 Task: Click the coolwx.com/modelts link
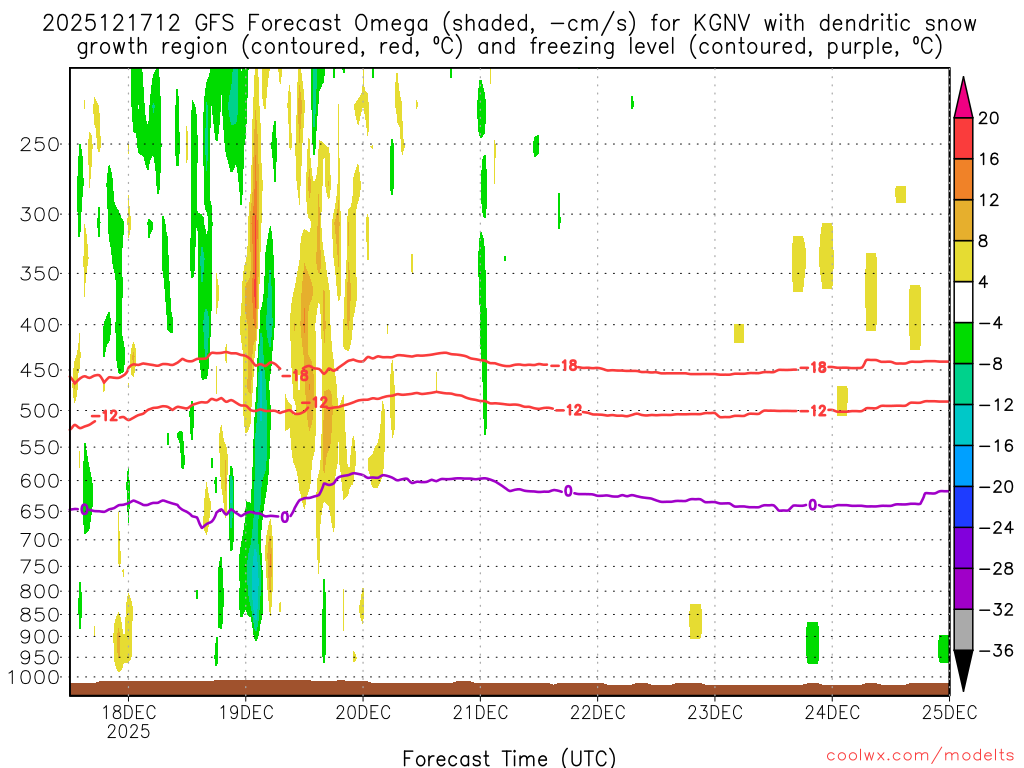[921, 756]
